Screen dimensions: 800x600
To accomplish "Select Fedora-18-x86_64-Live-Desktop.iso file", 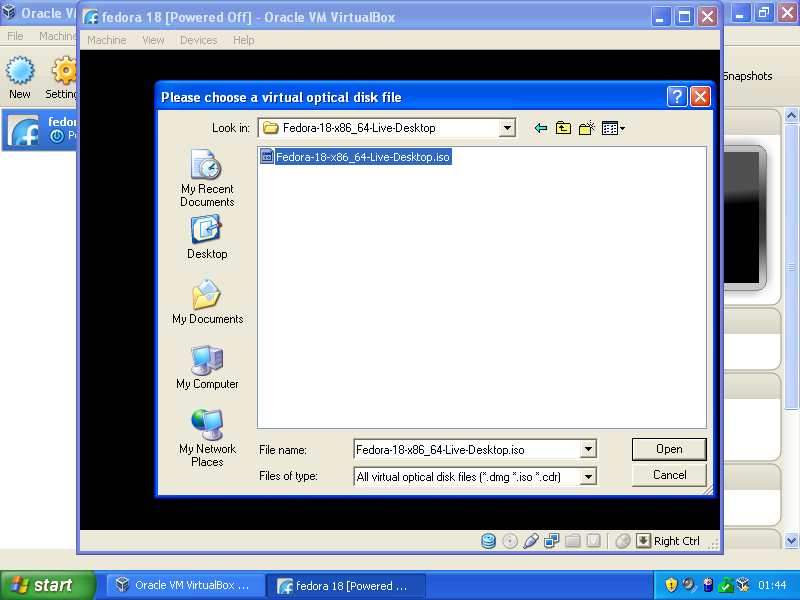I will click(356, 157).
